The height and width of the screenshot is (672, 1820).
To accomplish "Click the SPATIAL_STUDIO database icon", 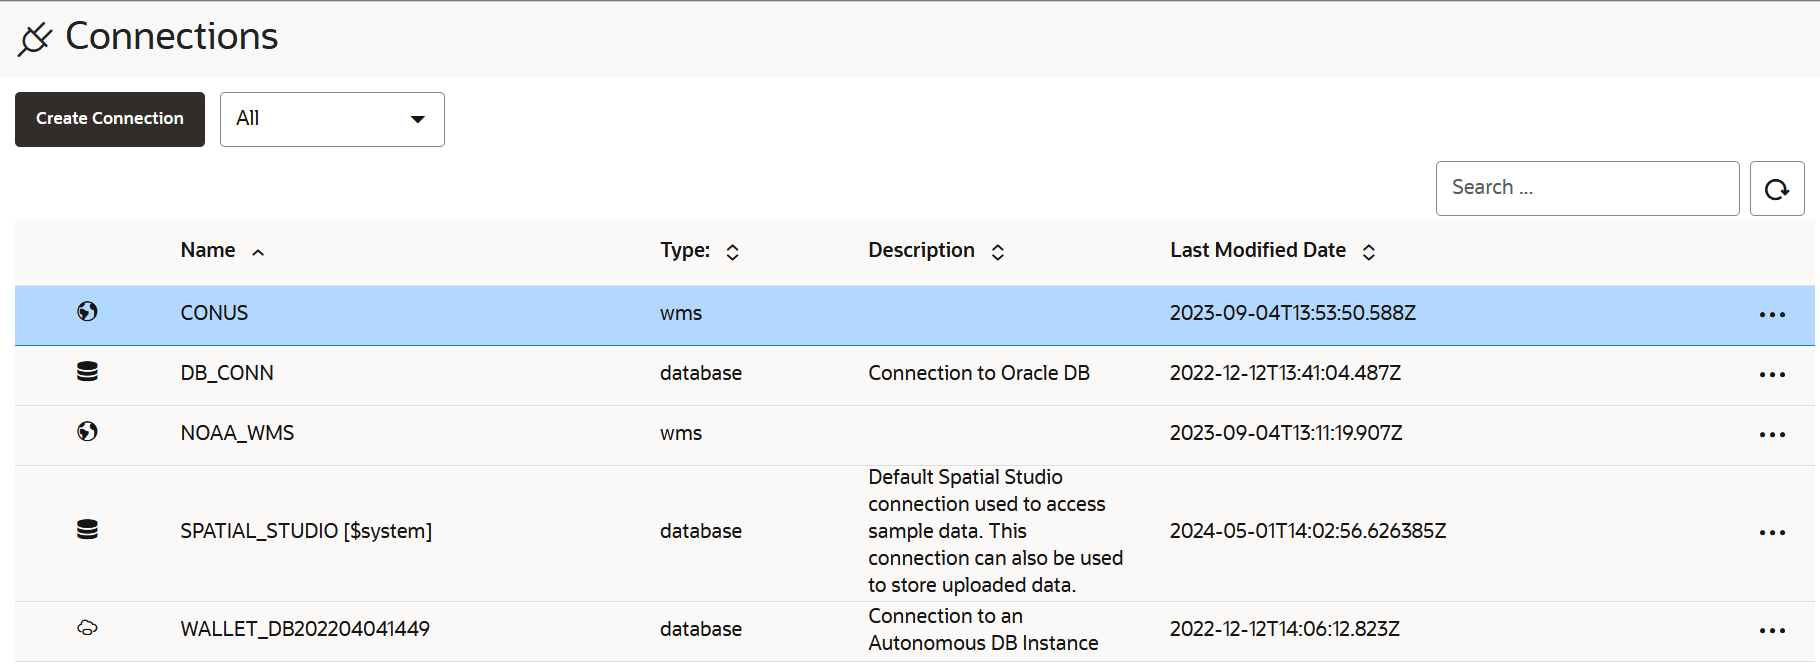I will pyautogui.click(x=88, y=530).
